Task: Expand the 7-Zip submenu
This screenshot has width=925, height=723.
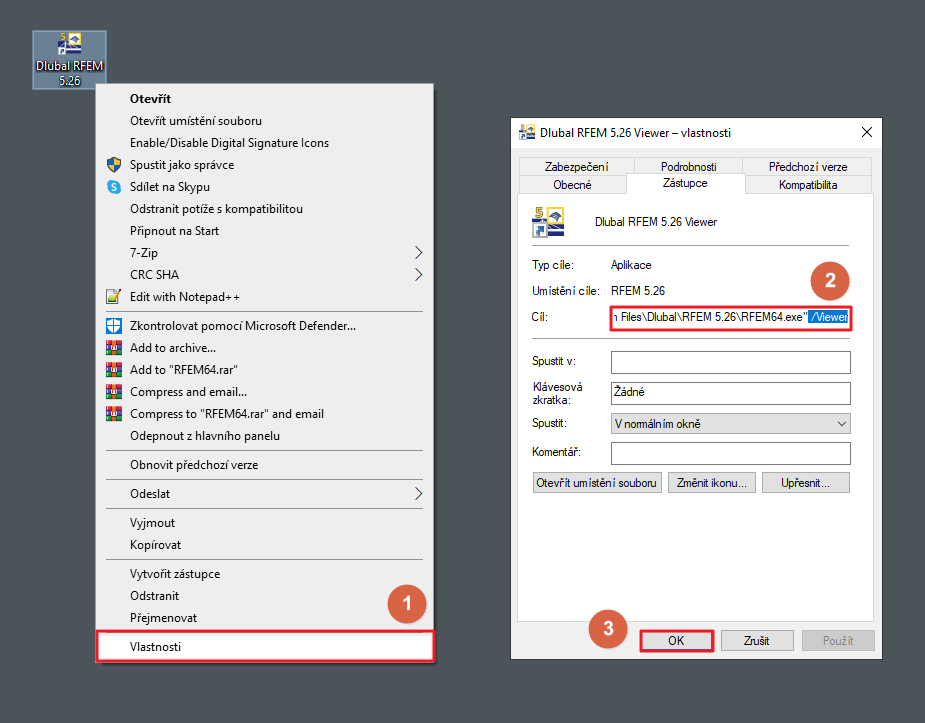Action: [264, 253]
